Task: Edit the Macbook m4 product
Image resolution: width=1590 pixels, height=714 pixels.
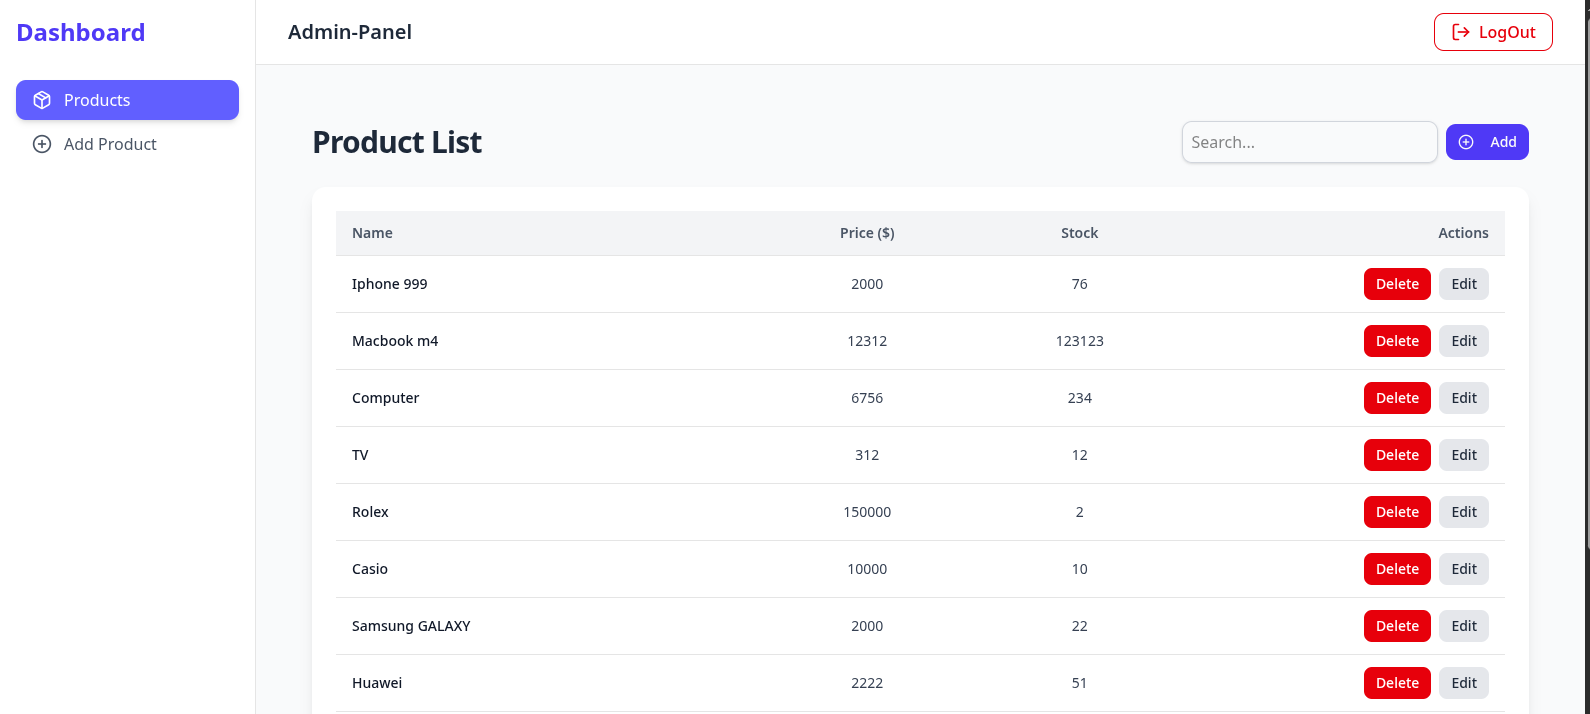Action: 1464,341
